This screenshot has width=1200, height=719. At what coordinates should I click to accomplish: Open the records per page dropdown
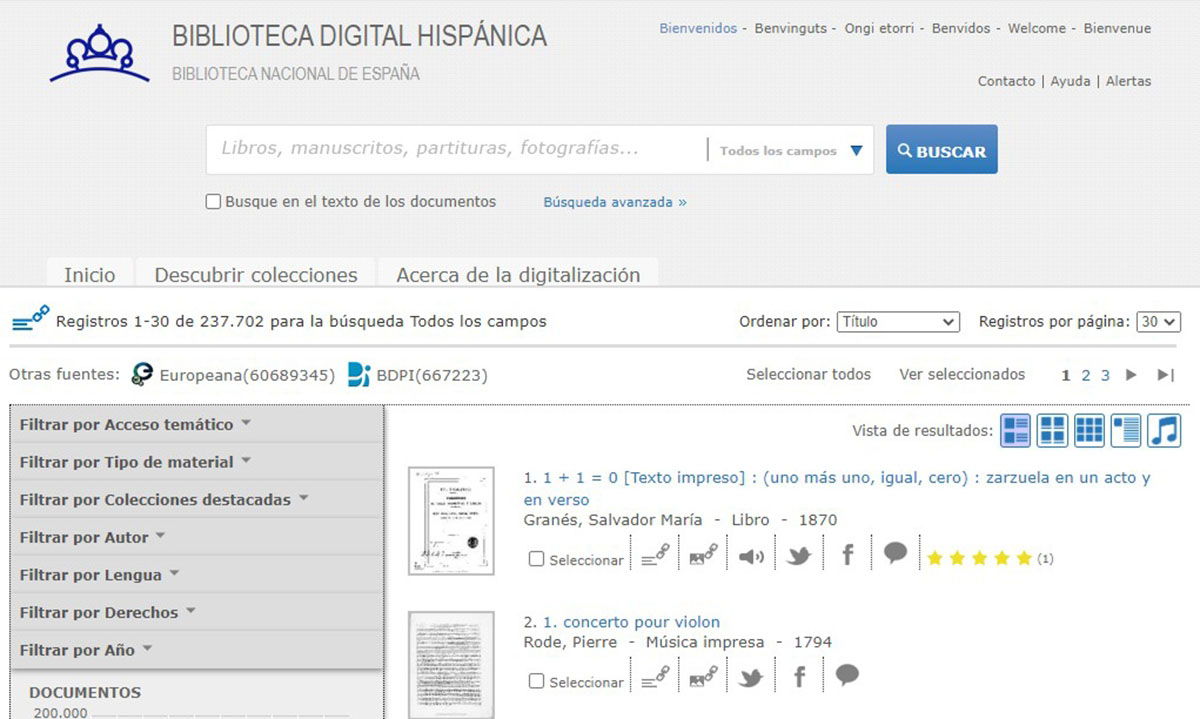tap(1158, 322)
